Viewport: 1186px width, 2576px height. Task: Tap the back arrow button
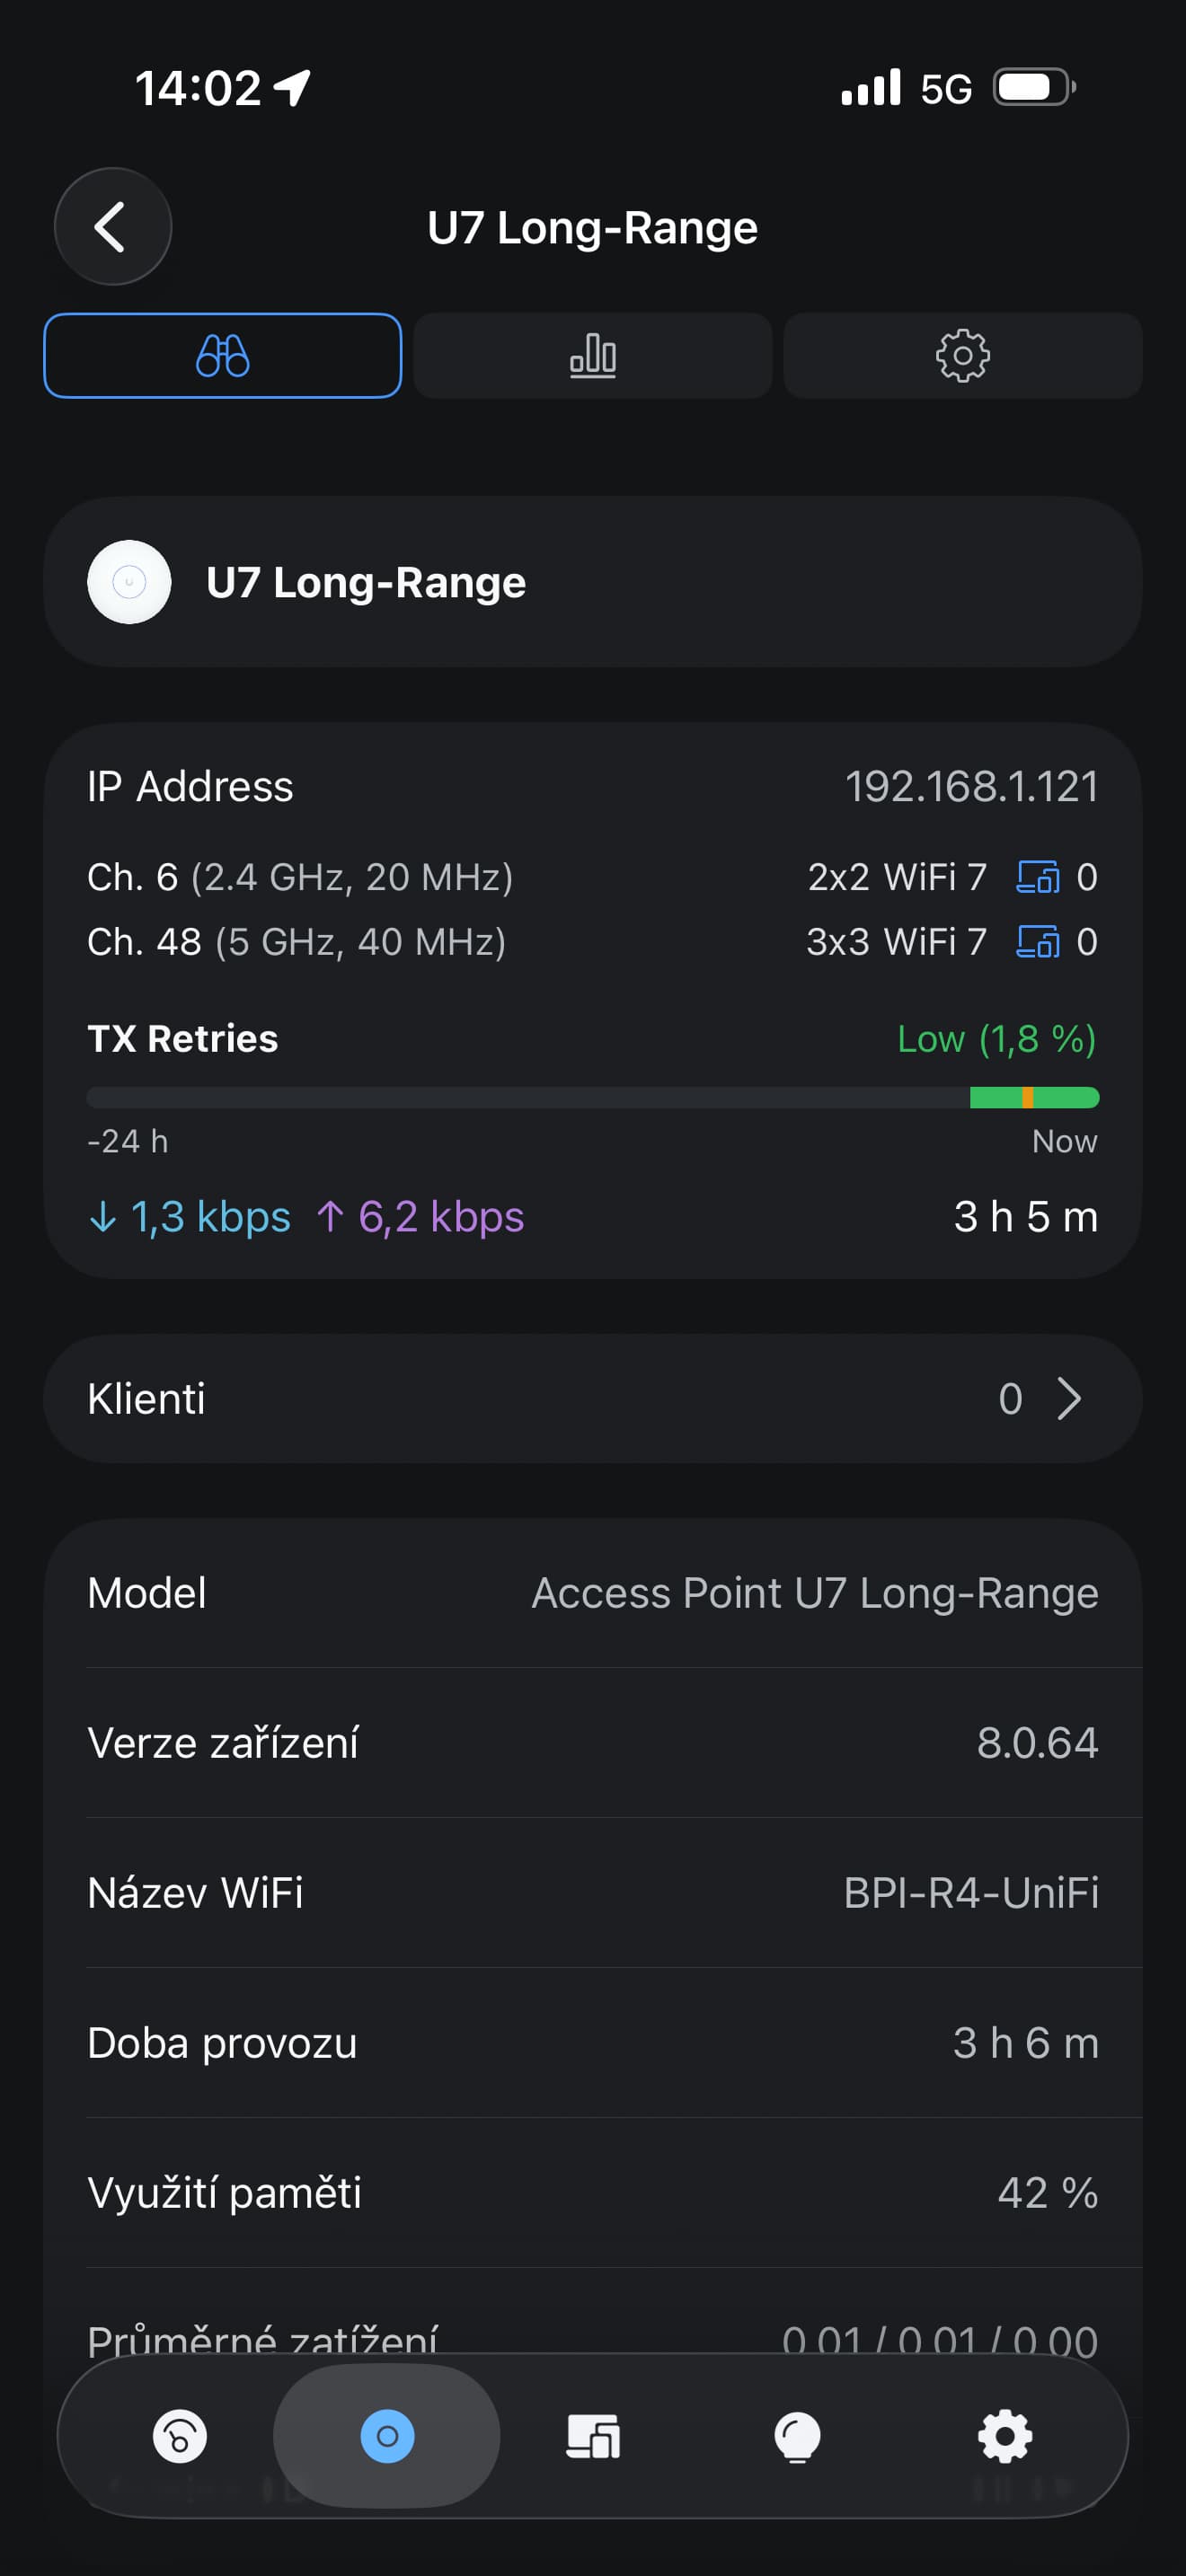pos(112,227)
